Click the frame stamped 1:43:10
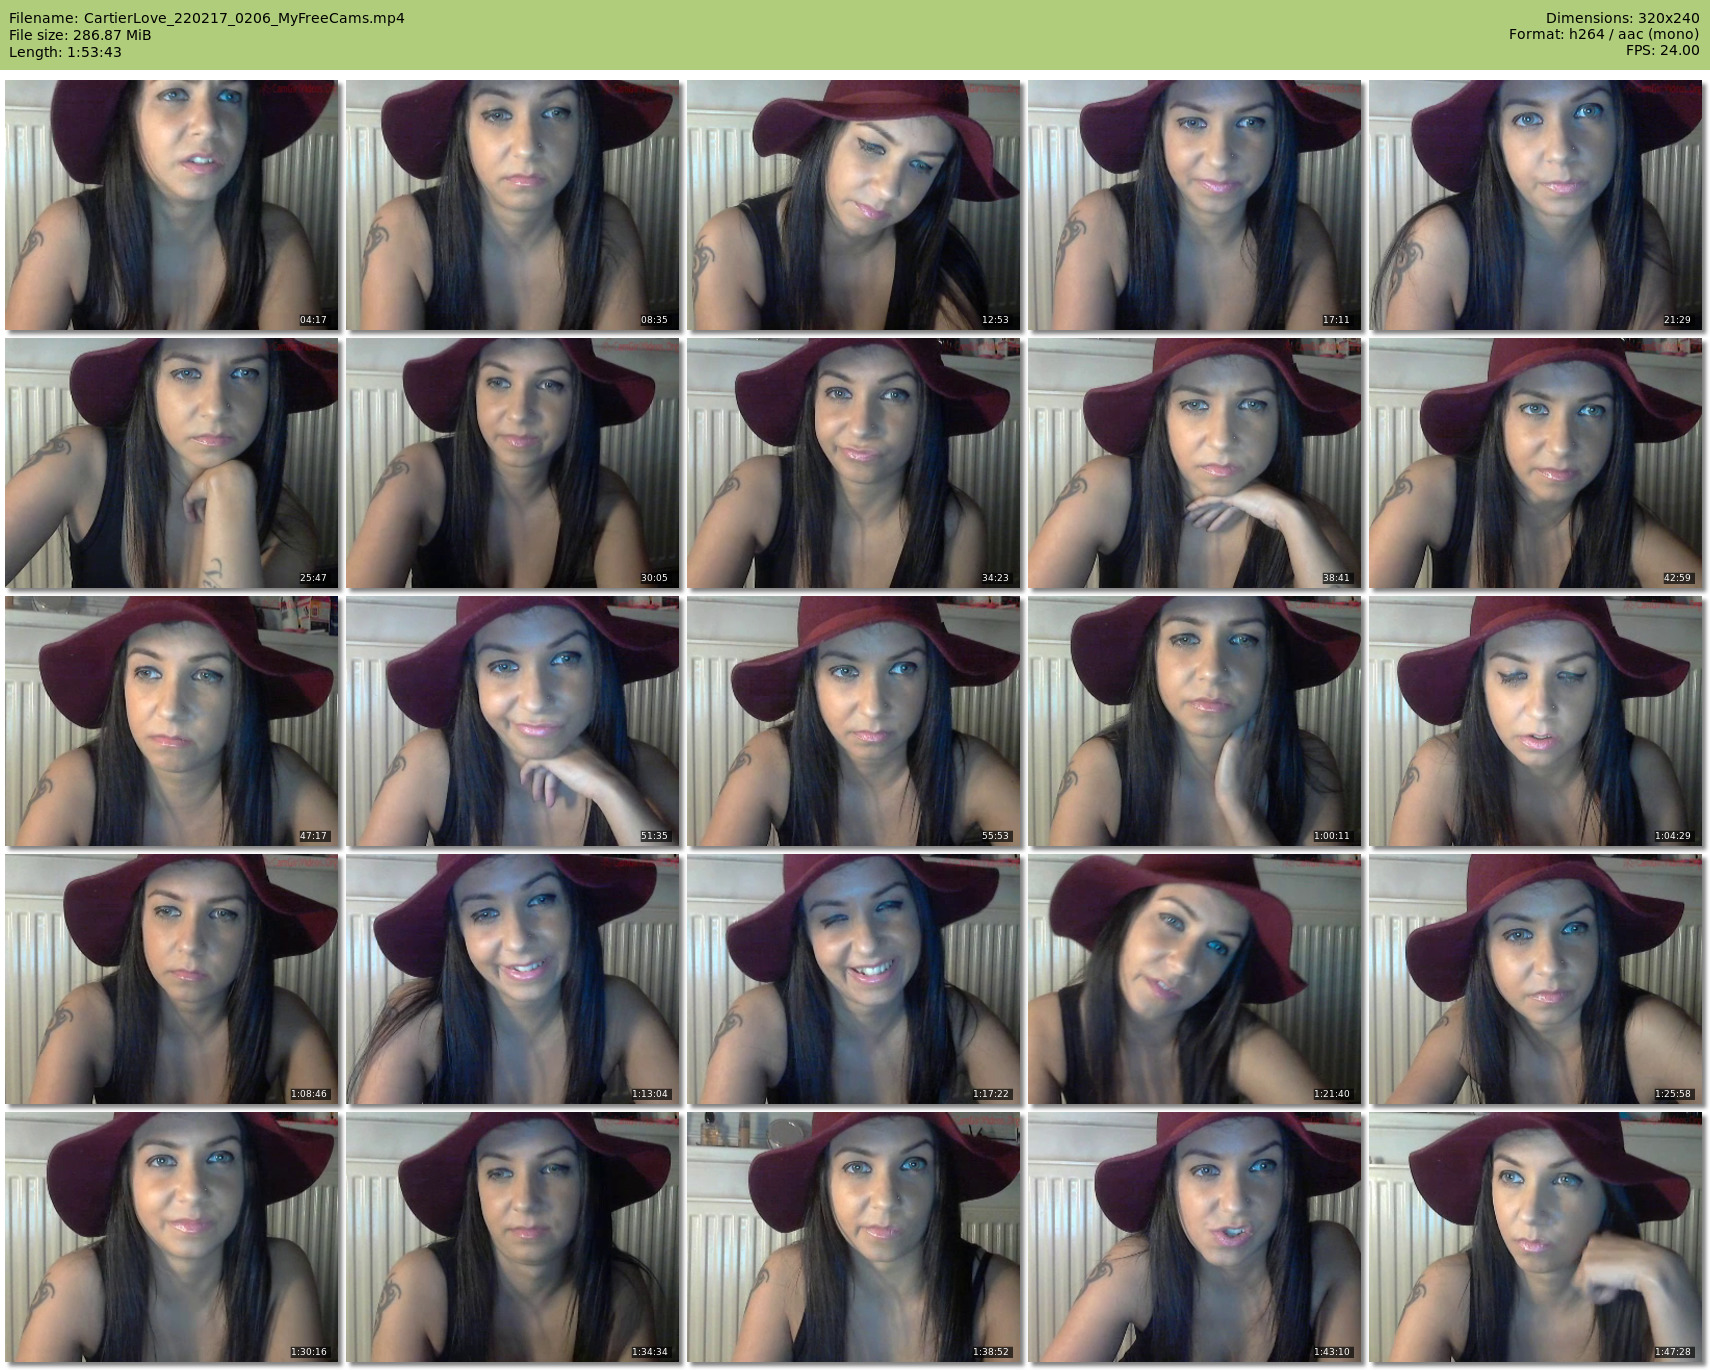 tap(1195, 1237)
